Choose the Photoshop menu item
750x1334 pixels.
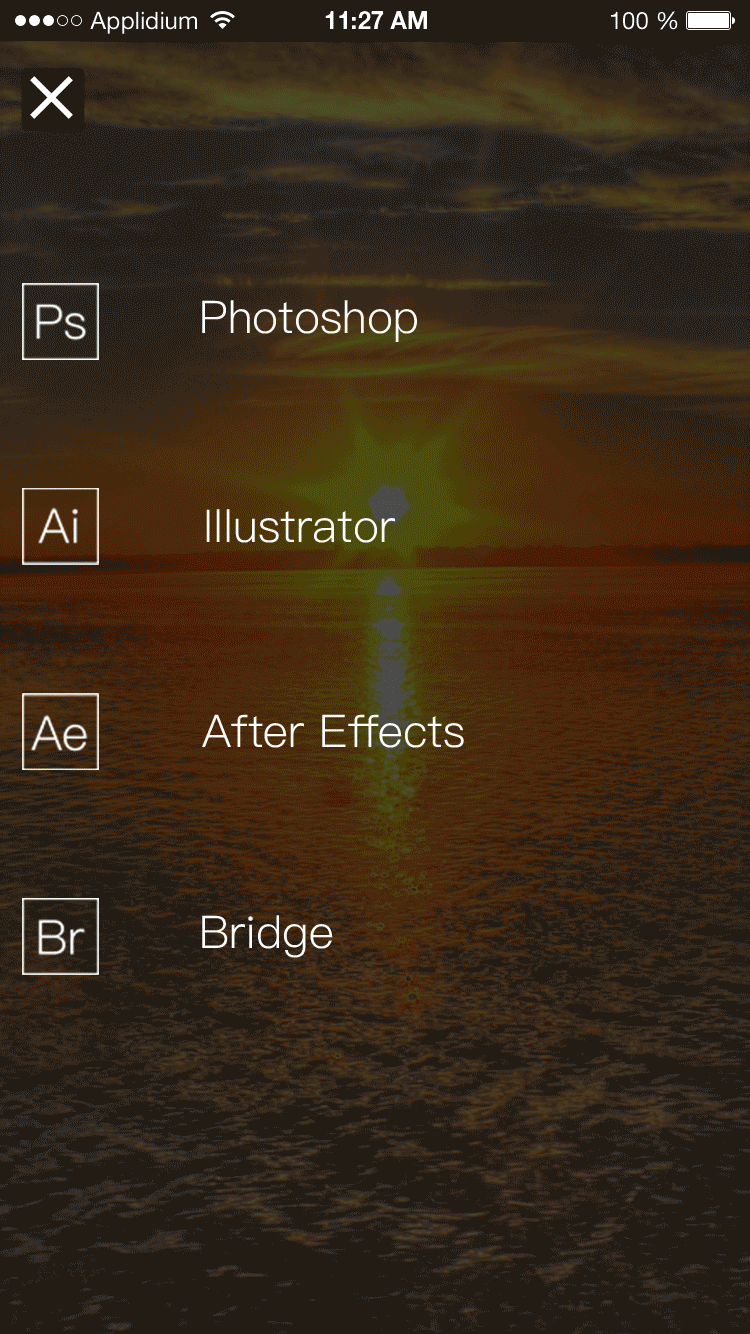pyautogui.click(x=308, y=319)
